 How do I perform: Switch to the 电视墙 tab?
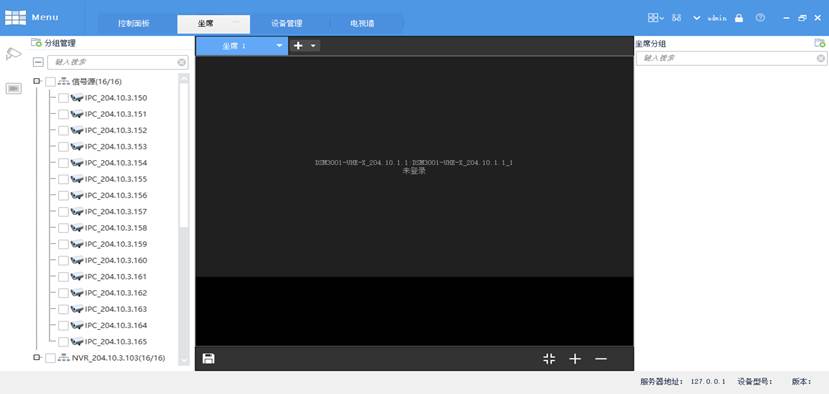[362, 24]
